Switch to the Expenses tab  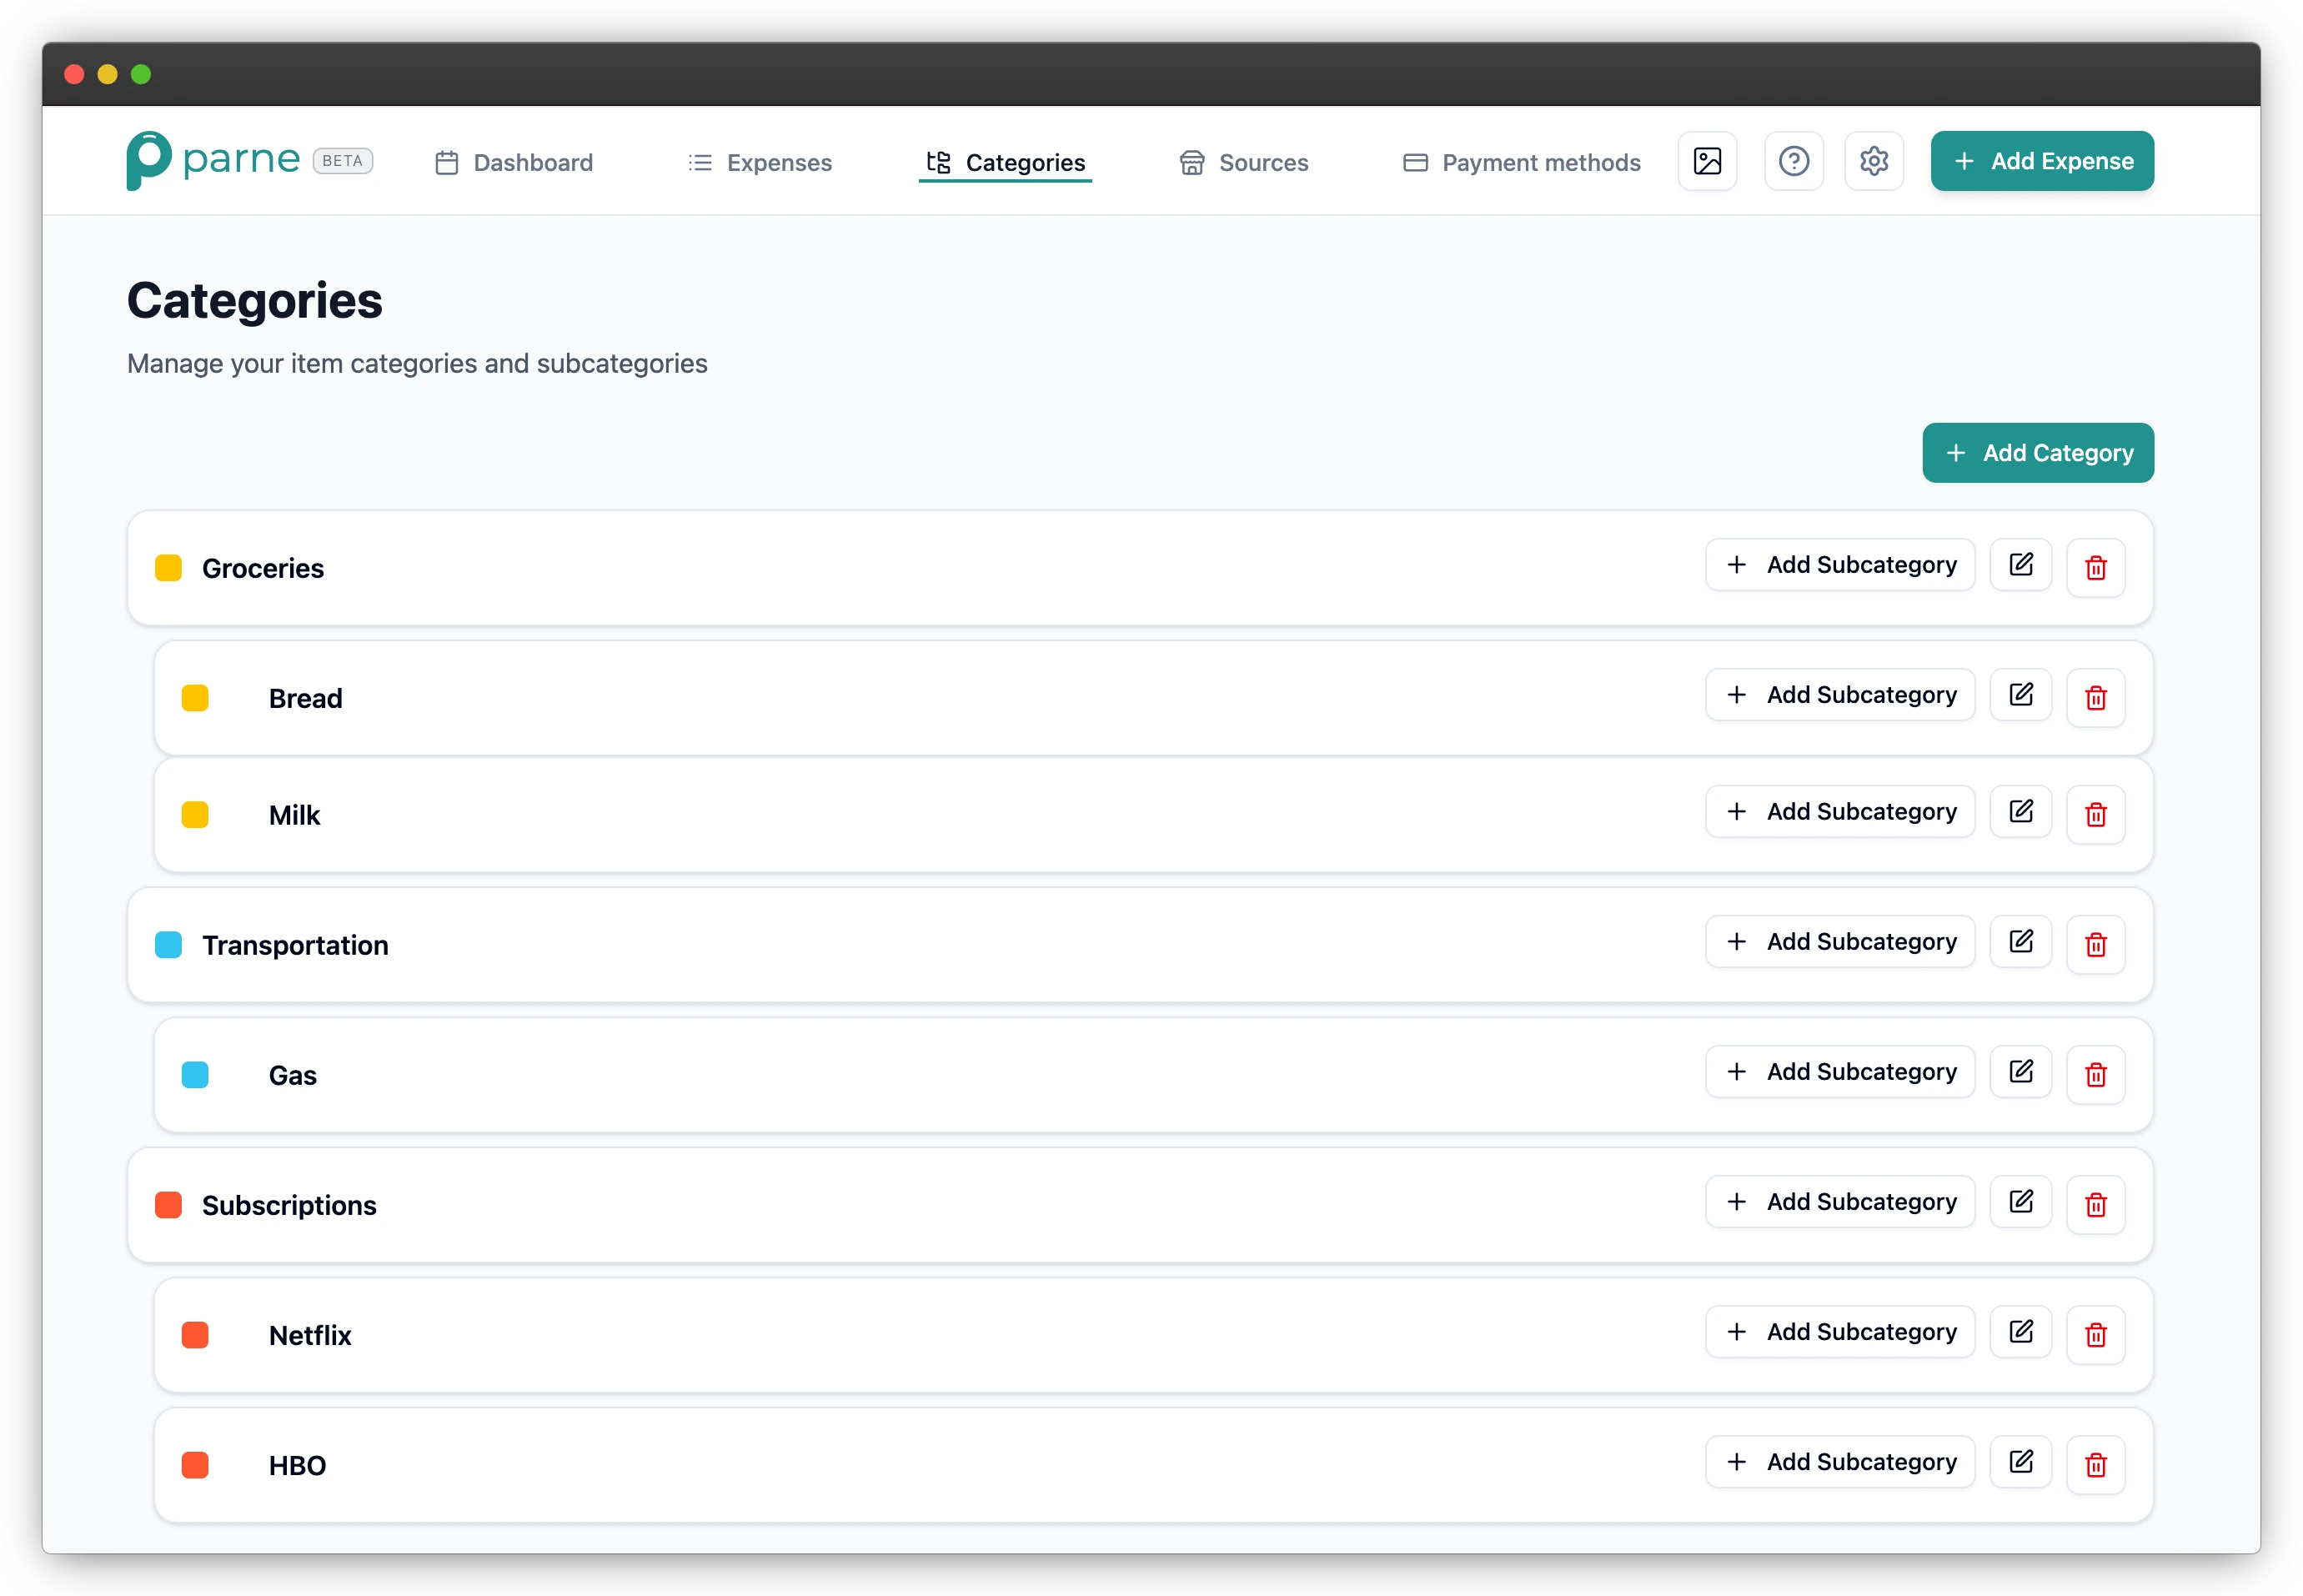(x=760, y=162)
